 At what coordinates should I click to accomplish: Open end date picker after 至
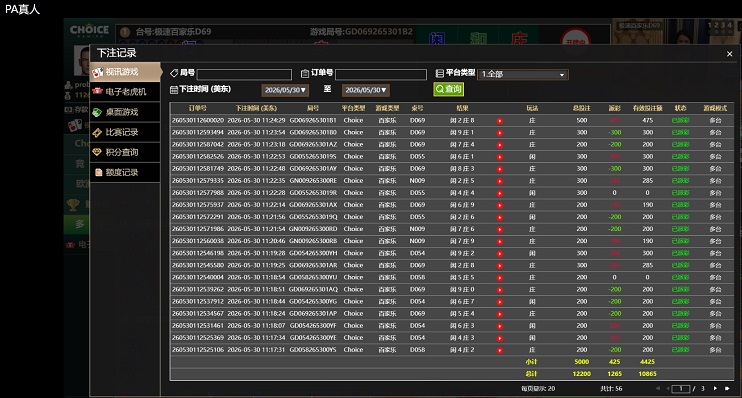tap(365, 90)
